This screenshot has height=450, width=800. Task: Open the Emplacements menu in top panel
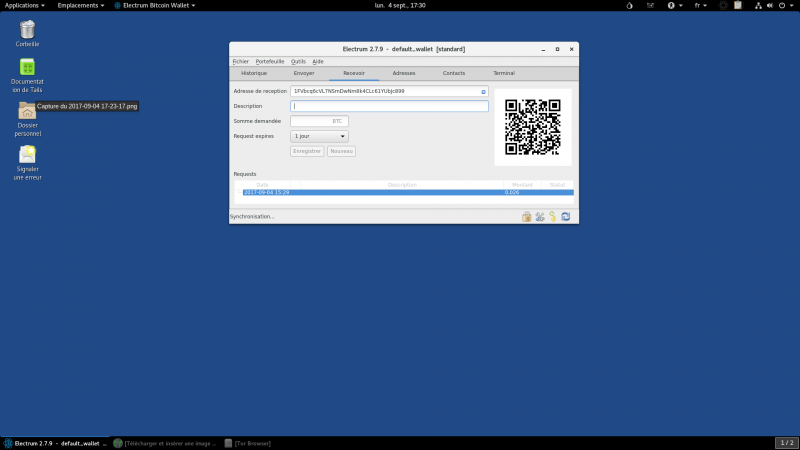80,6
